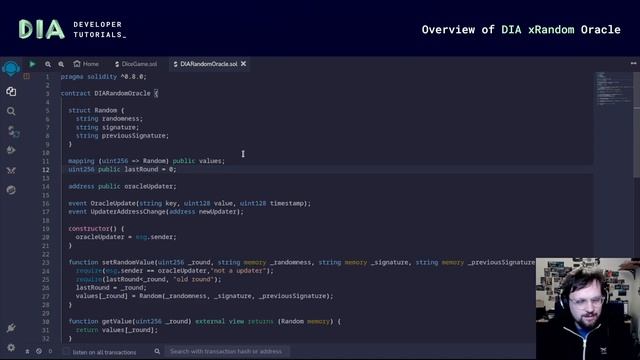Click the second zoom magnifier in the tab bar

61,64
